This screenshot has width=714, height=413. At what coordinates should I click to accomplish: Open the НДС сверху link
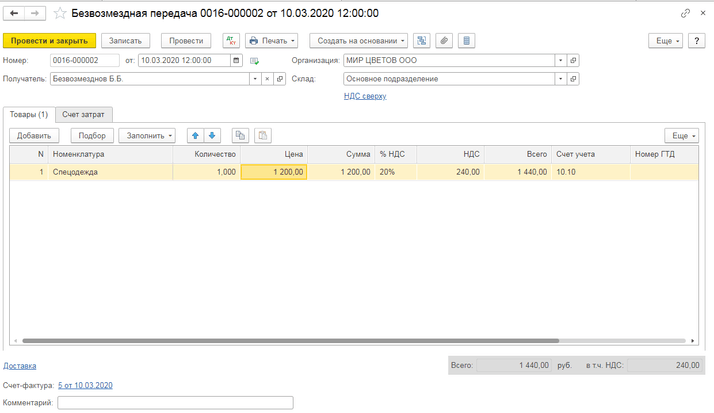(x=364, y=96)
